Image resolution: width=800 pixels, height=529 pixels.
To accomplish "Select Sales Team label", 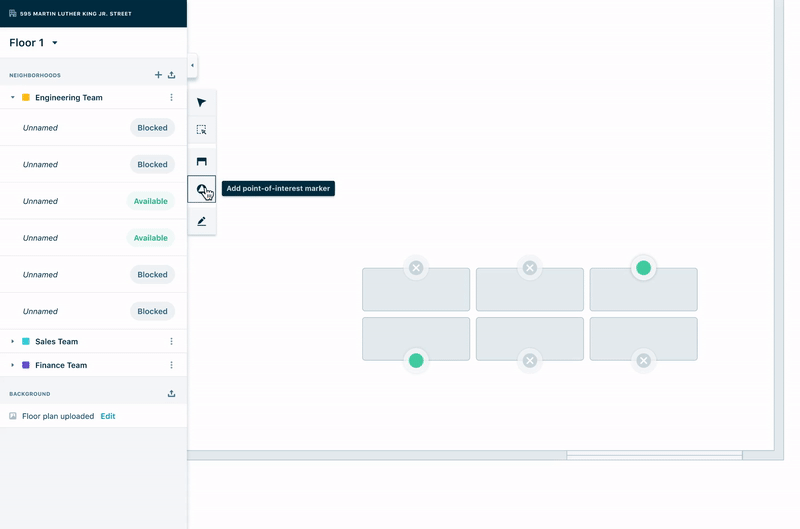I will pyautogui.click(x=57, y=341).
